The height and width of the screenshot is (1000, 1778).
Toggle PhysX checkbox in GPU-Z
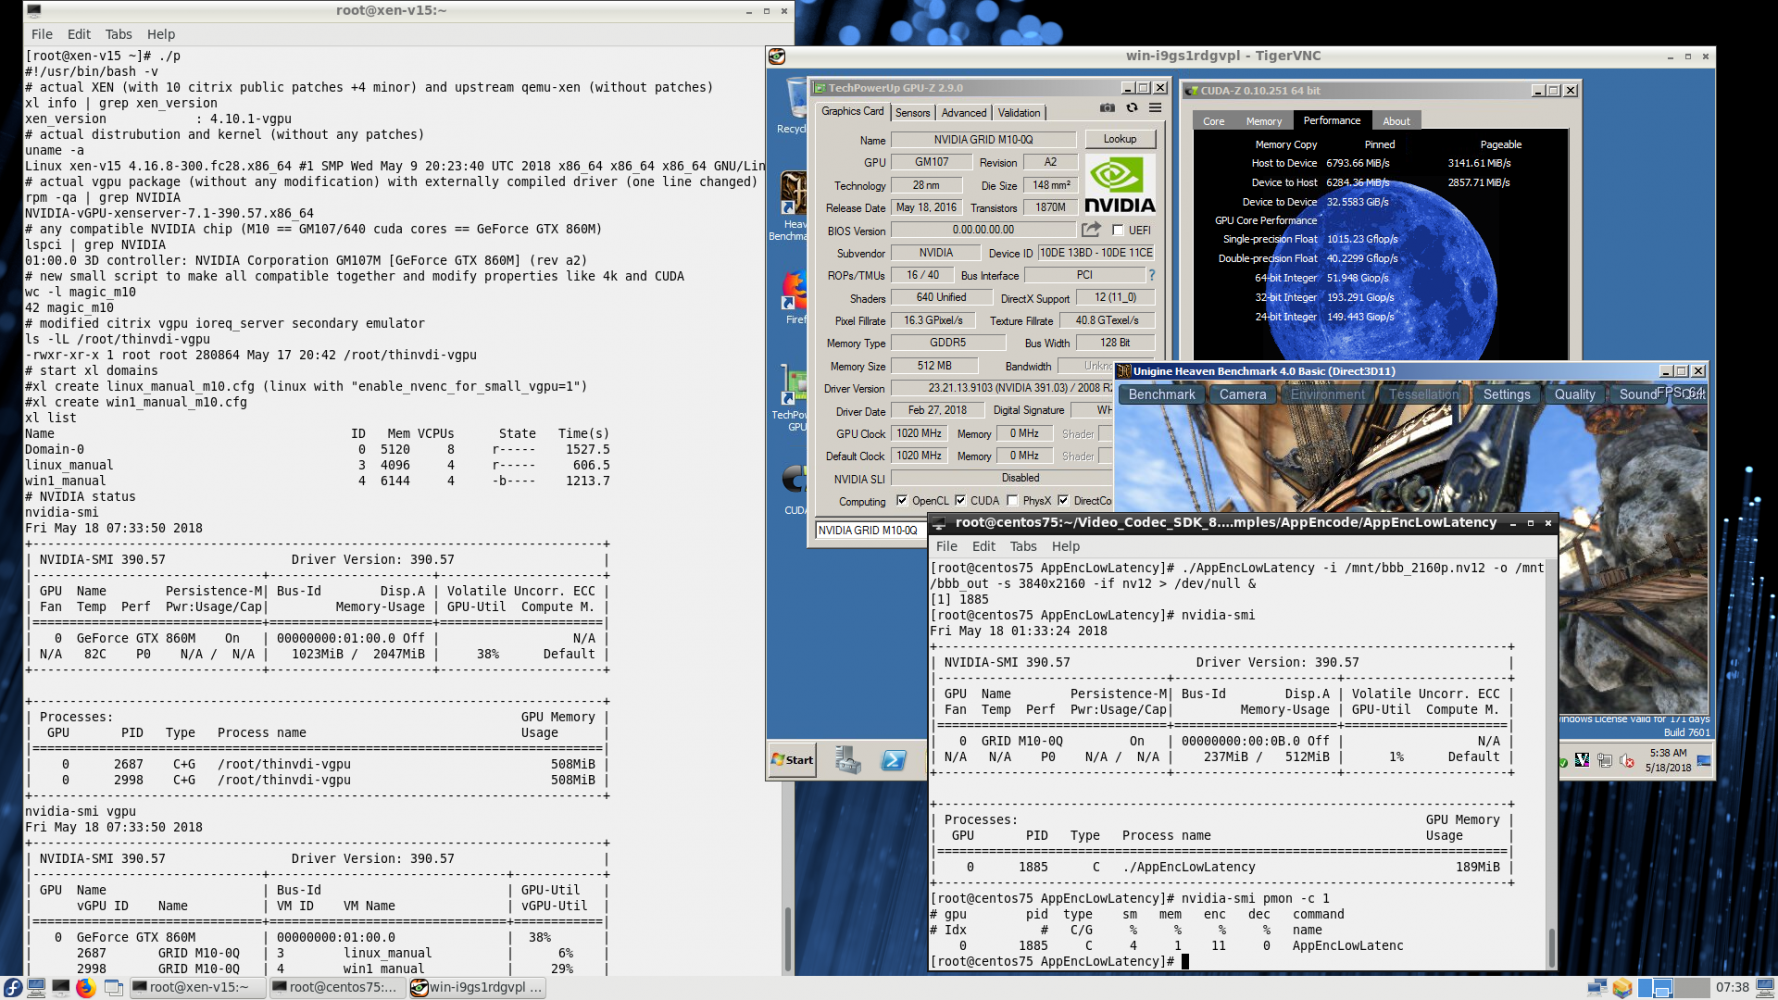pyautogui.click(x=1013, y=500)
